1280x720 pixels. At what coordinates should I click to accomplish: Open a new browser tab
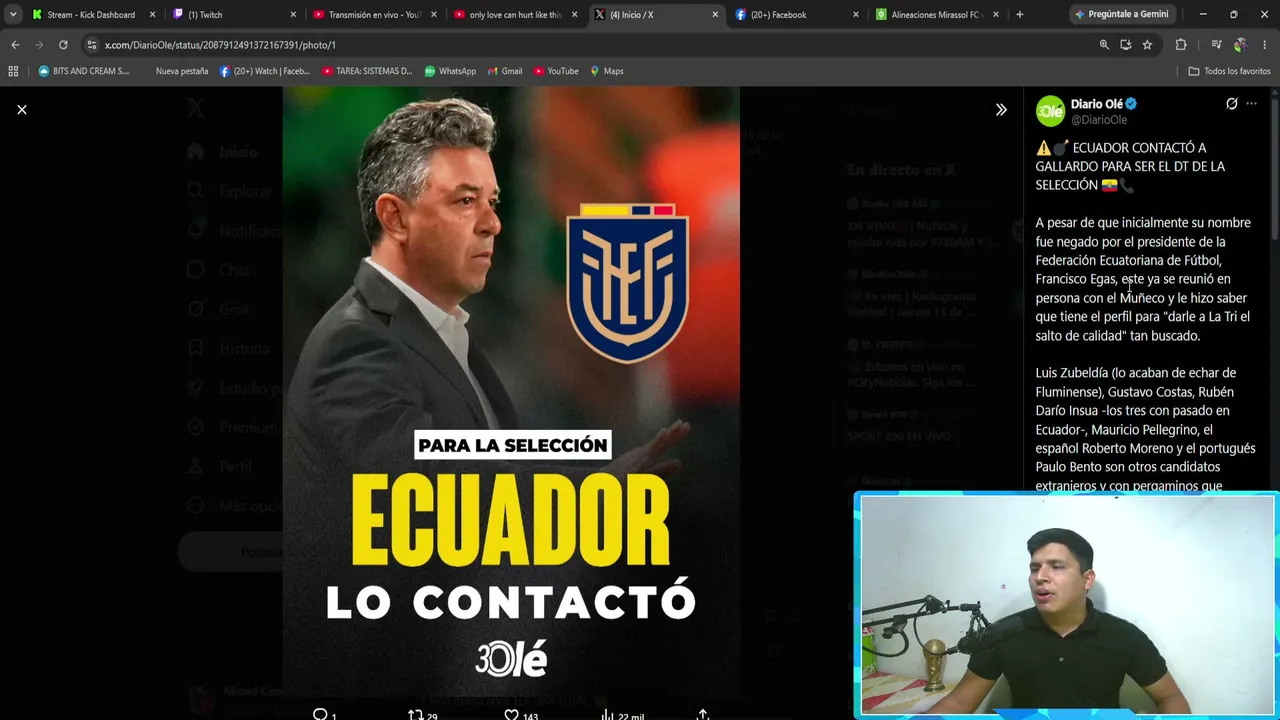pos(1019,15)
